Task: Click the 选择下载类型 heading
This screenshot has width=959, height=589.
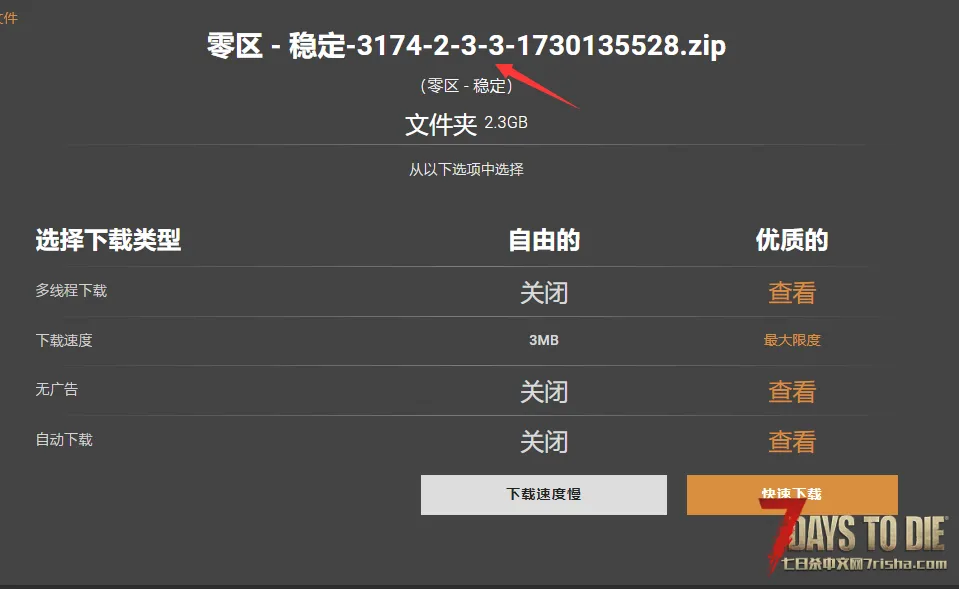Action: click(x=108, y=240)
